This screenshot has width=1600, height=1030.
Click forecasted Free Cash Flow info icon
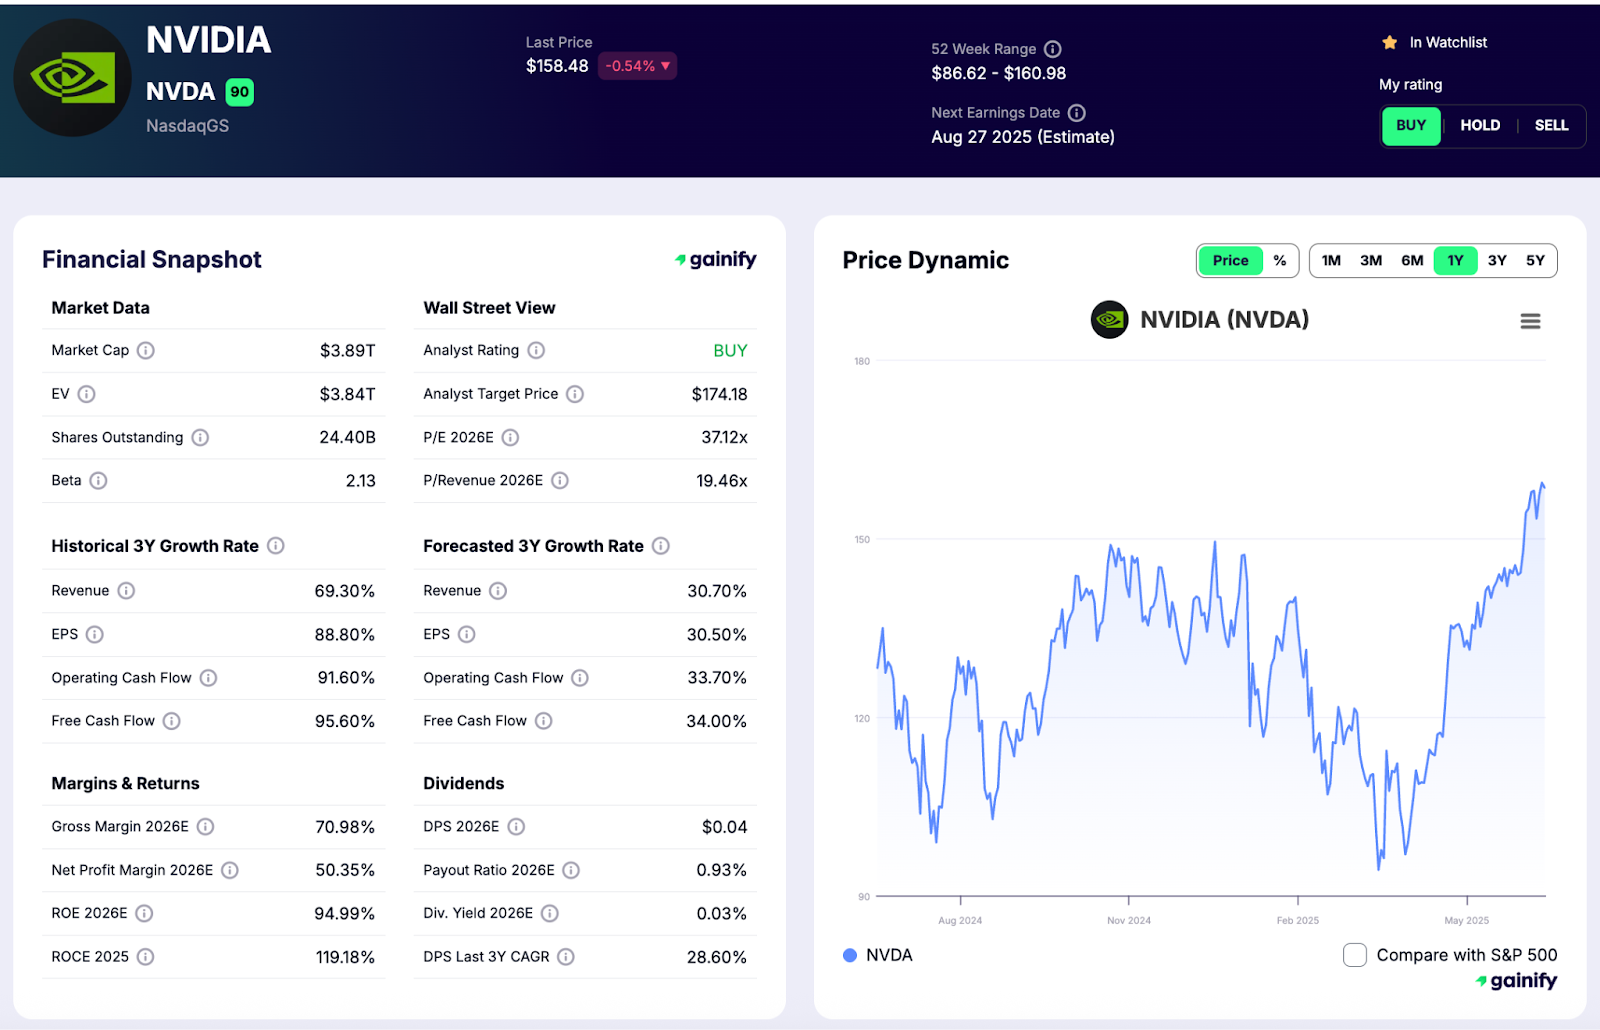[544, 721]
